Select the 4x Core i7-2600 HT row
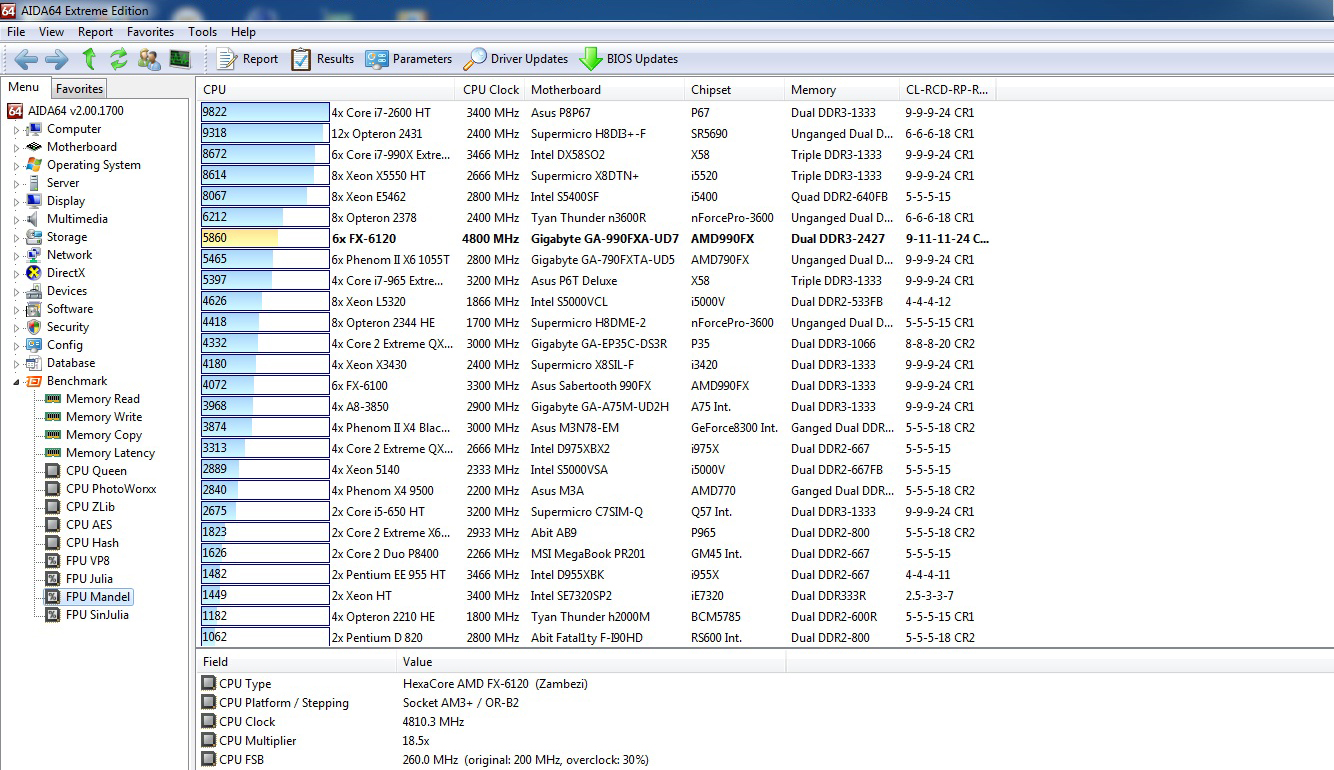Viewport: 1334px width, 770px height. pos(598,113)
